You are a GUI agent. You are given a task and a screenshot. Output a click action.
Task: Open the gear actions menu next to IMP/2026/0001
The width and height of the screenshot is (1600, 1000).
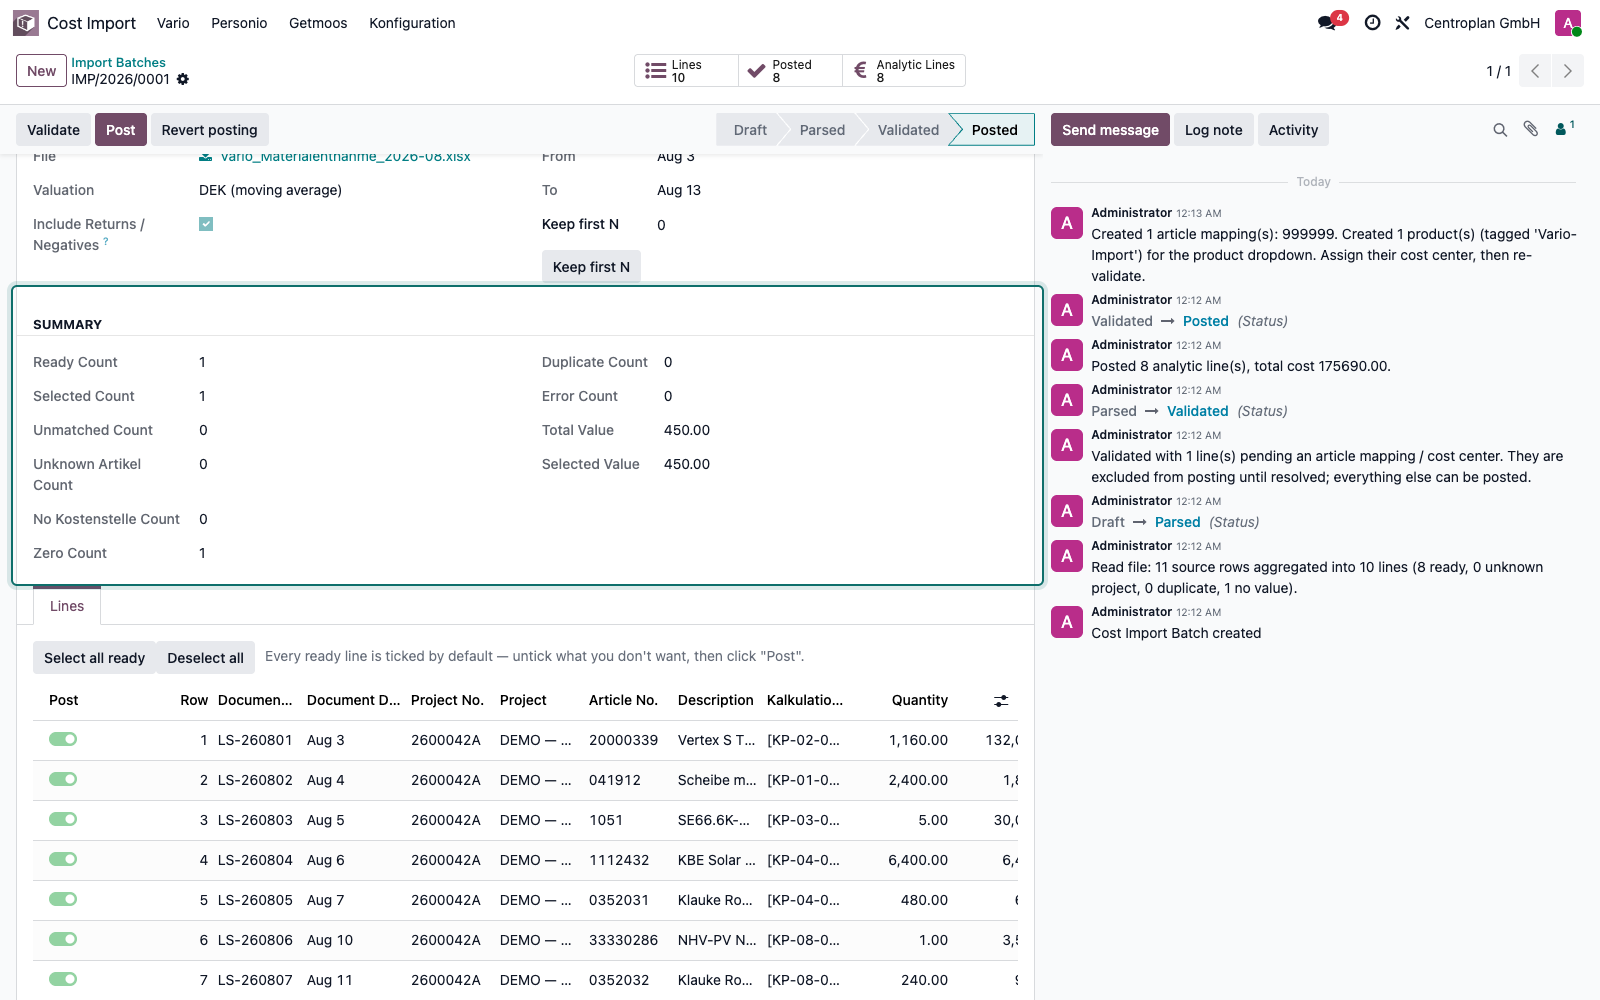183,79
